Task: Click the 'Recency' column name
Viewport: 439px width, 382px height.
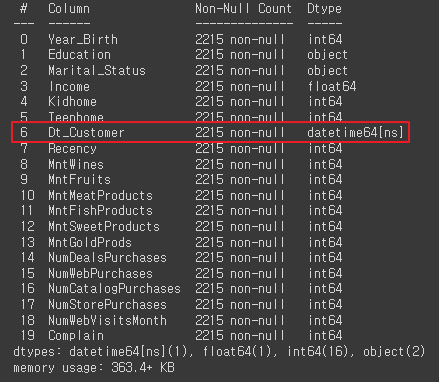Action: [x=72, y=148]
